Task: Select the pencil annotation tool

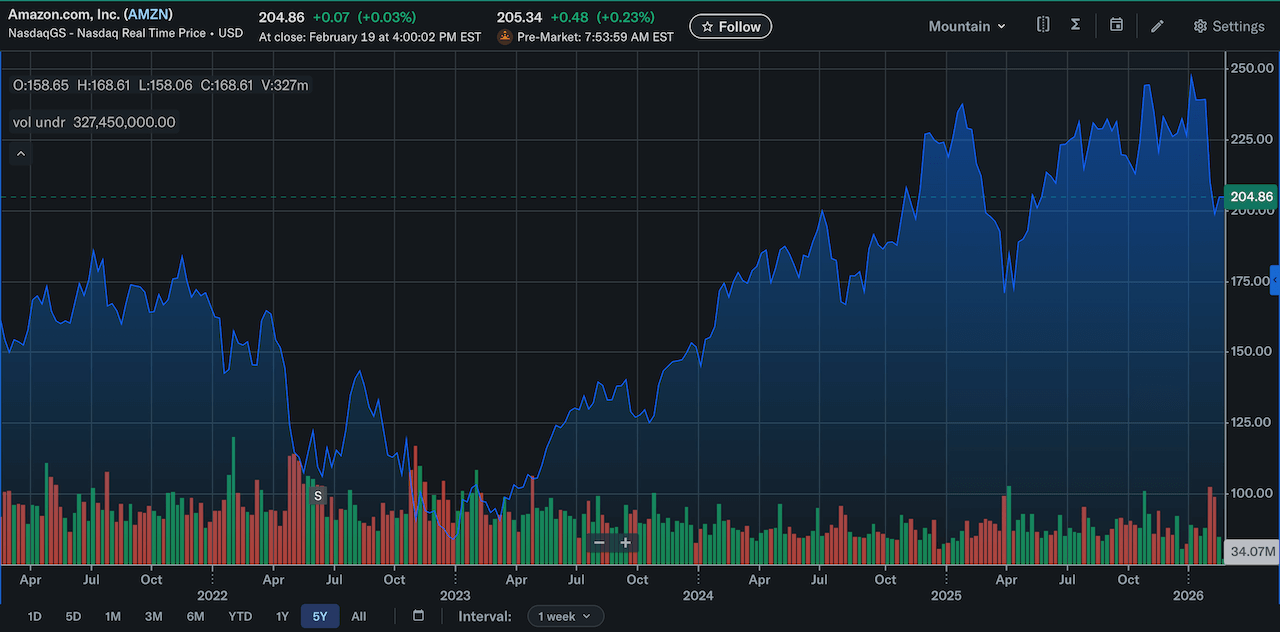Action: [1157, 24]
